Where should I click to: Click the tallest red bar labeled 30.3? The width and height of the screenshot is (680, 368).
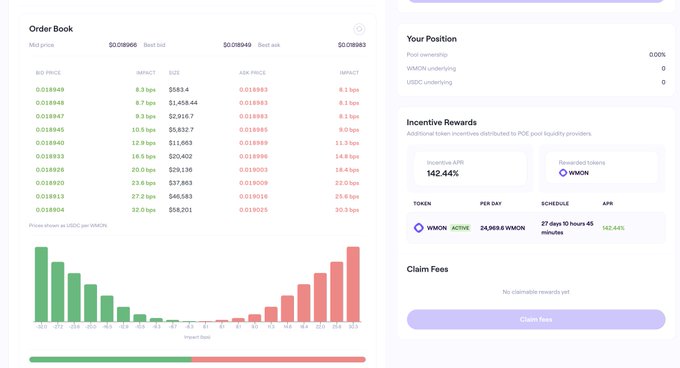pyautogui.click(x=353, y=284)
